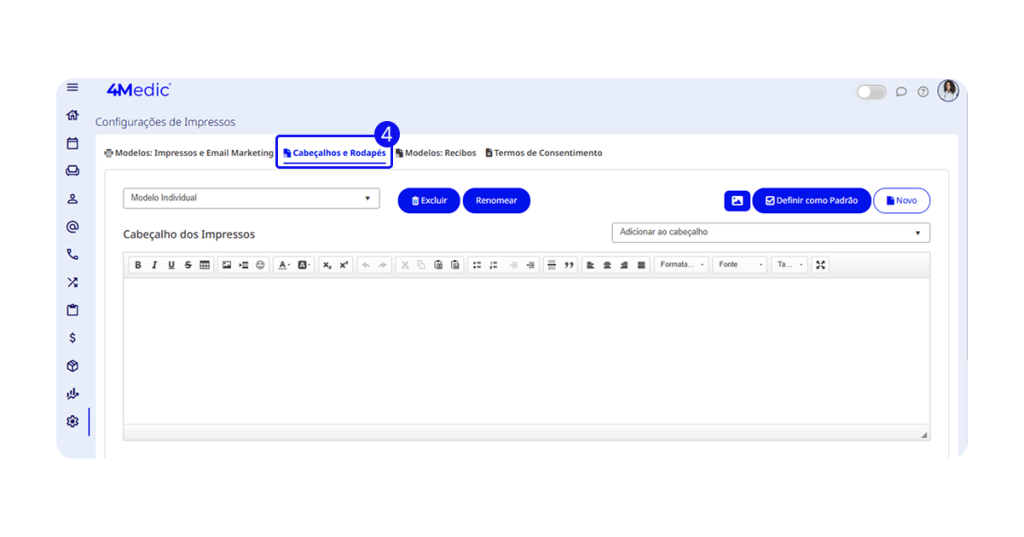Click the dollar sign finance icon
The image size is (1024, 537).
72,338
